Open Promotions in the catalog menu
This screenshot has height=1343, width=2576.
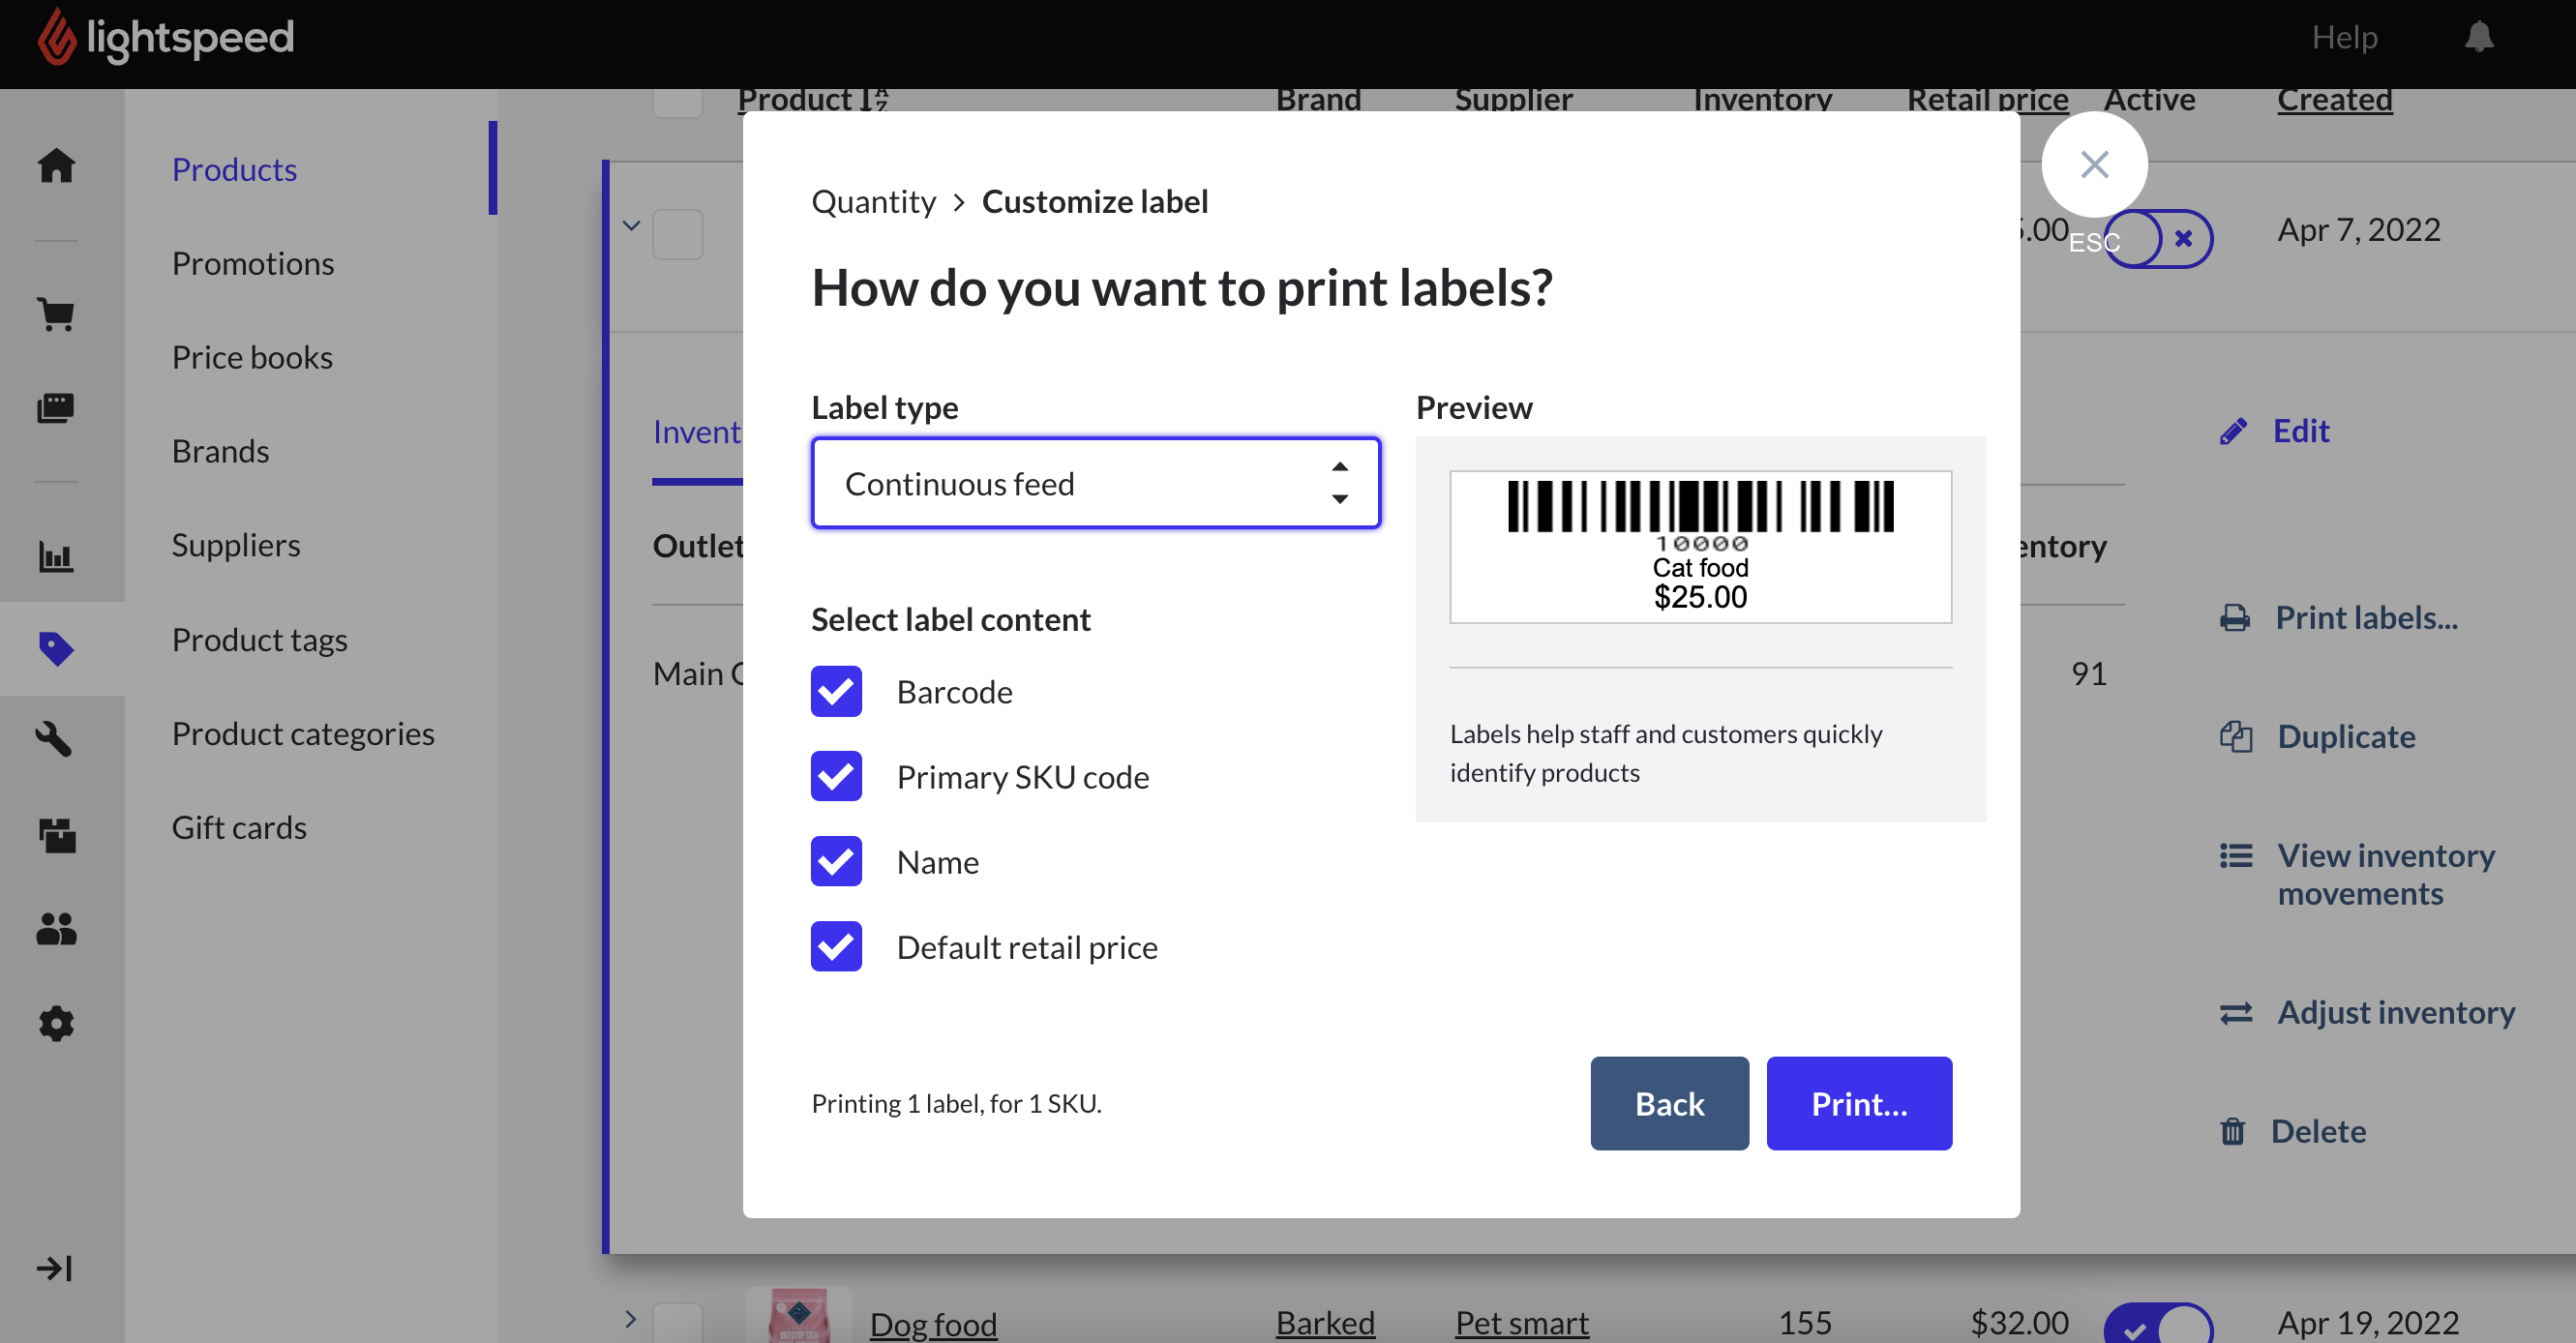253,263
